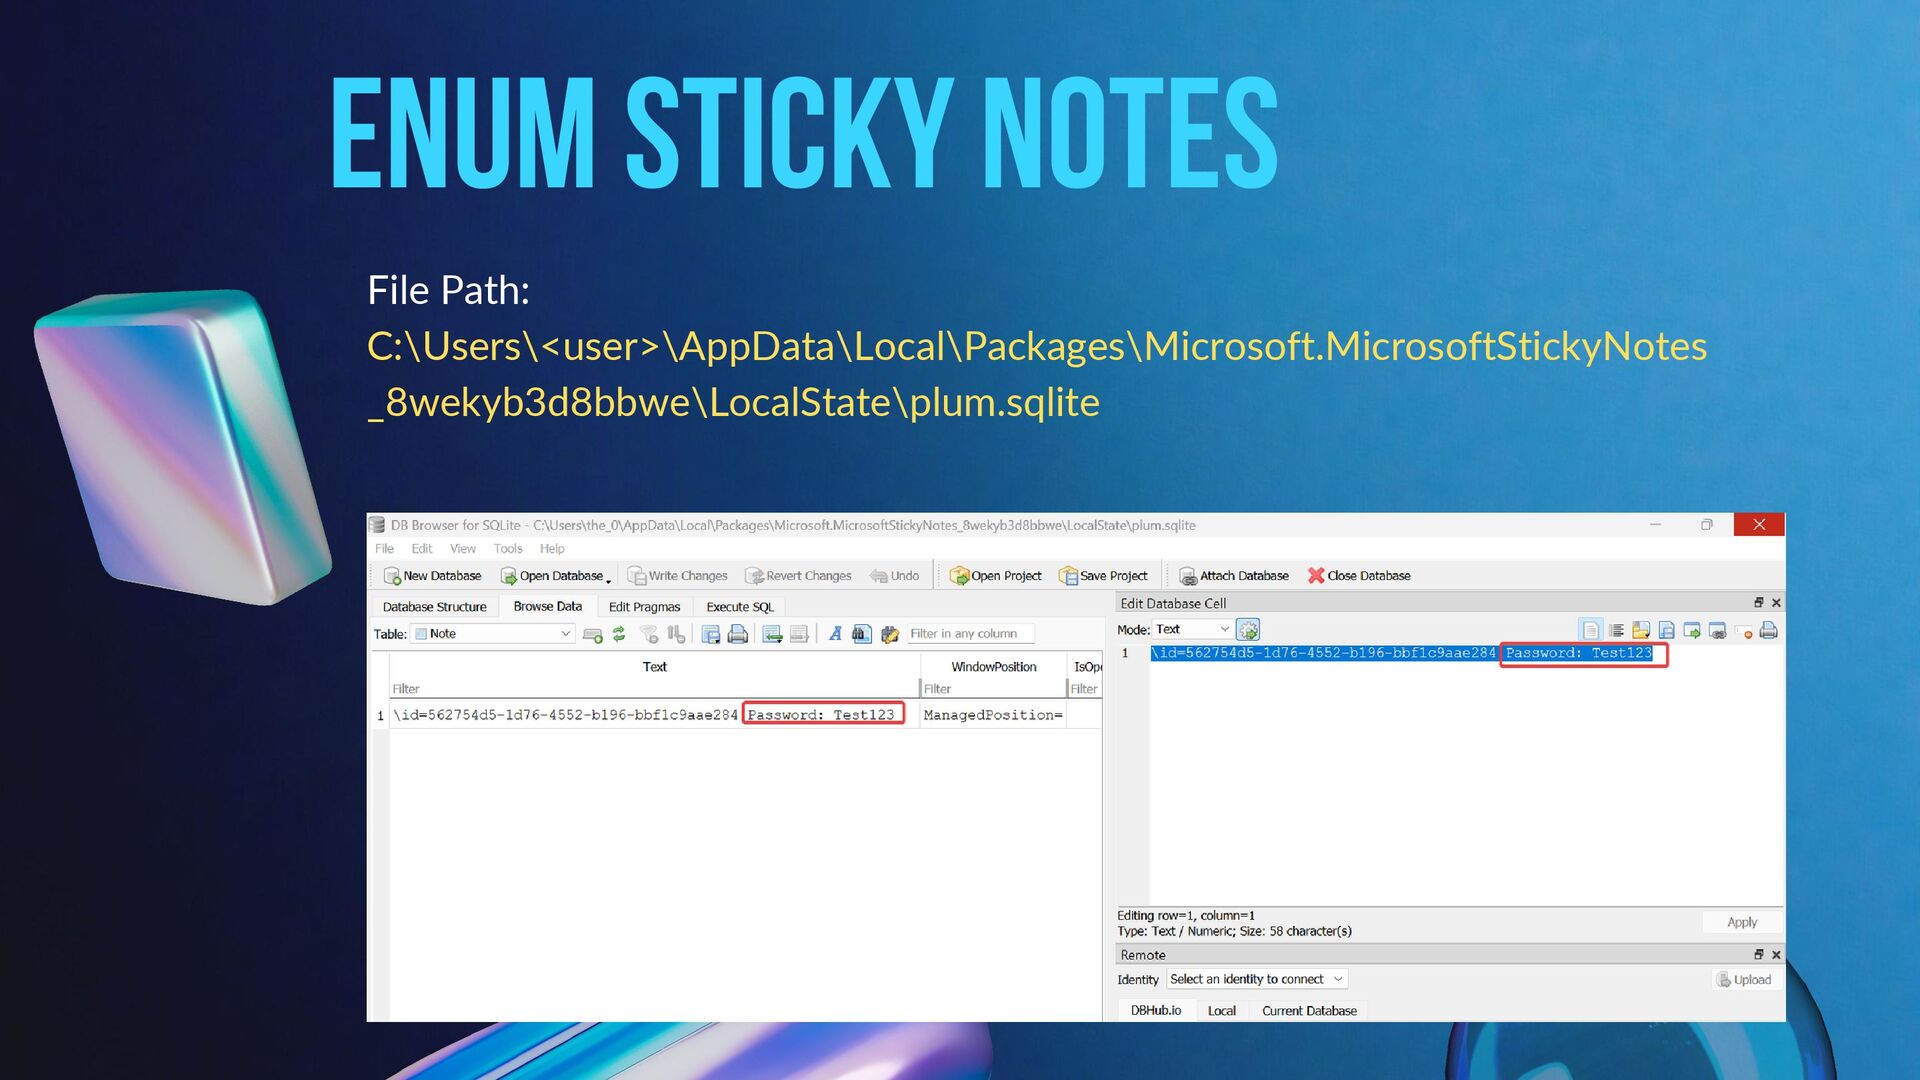Click the clear all filters icon
Image resolution: width=1920 pixels, height=1080 pixels.
pyautogui.click(x=649, y=634)
